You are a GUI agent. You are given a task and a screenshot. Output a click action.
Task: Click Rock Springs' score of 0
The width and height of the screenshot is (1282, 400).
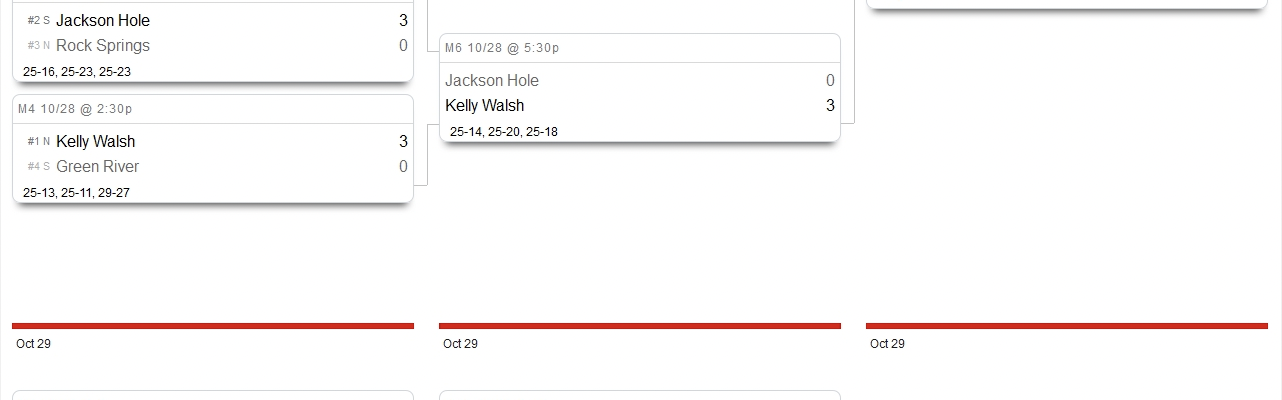403,45
